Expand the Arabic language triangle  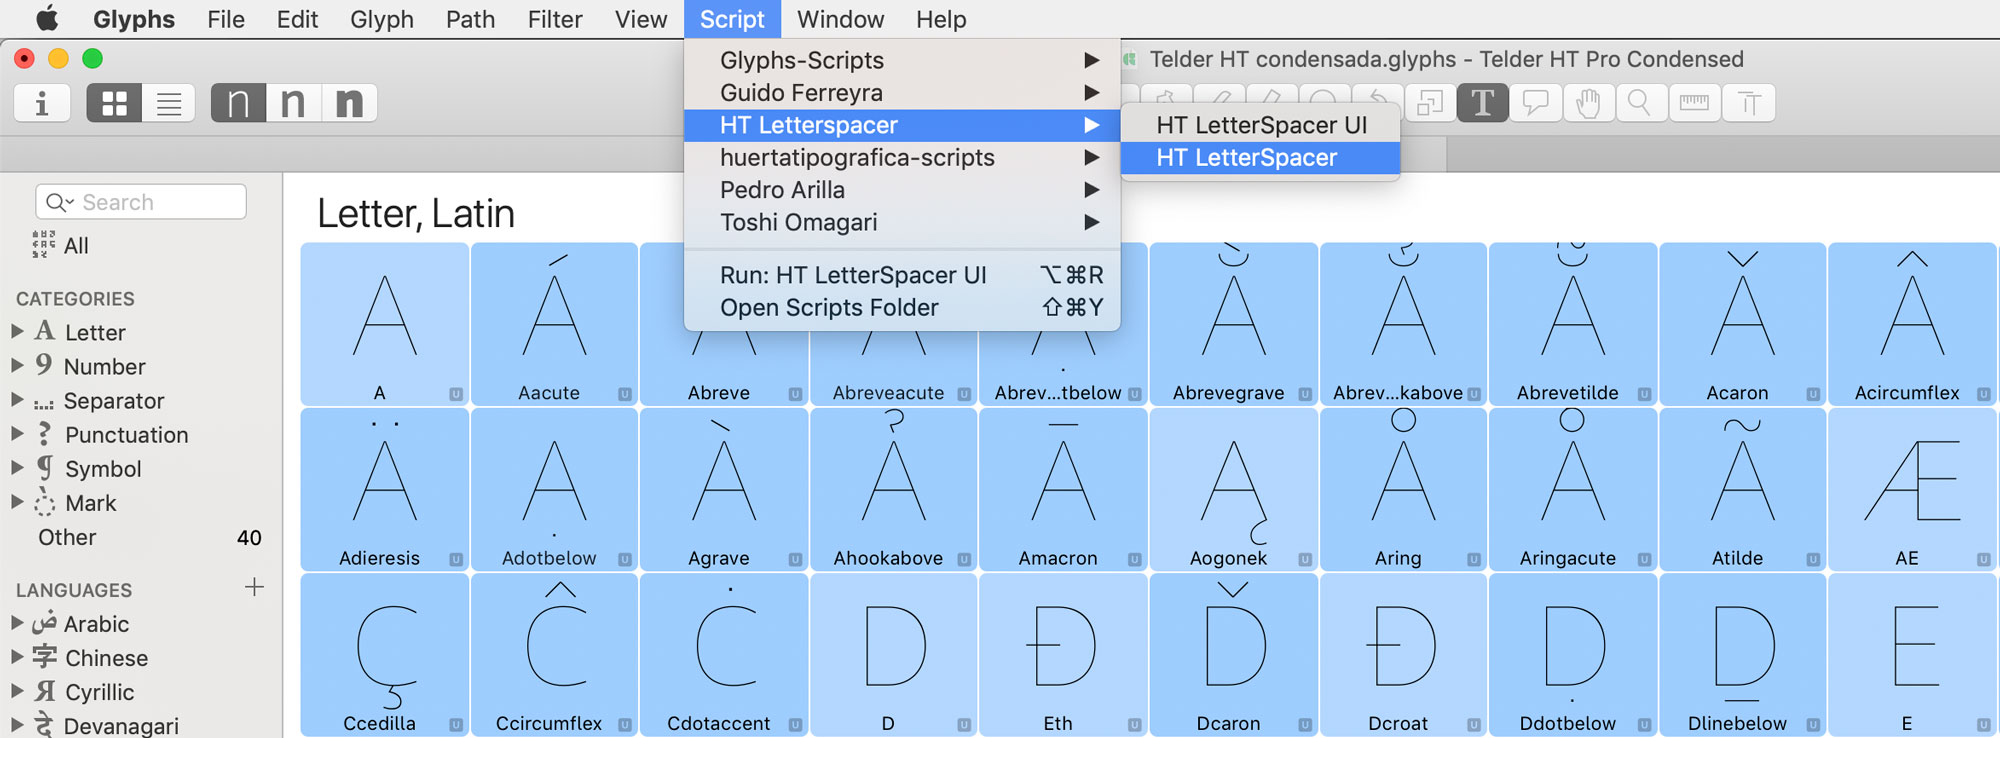17,622
